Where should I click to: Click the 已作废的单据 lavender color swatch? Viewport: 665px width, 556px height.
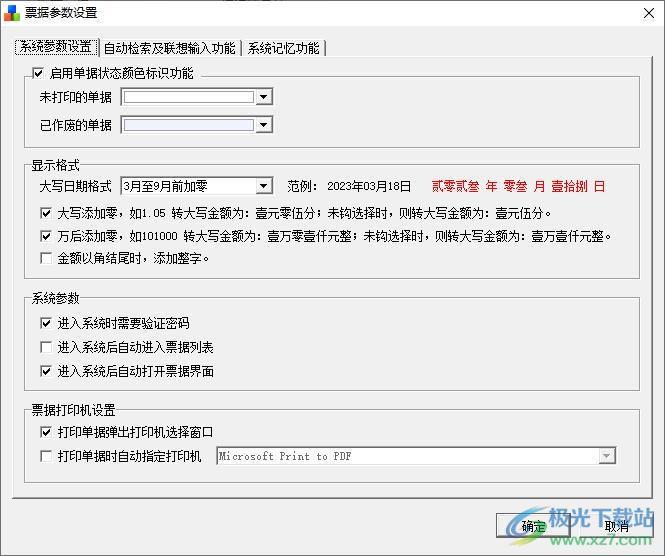[x=188, y=125]
